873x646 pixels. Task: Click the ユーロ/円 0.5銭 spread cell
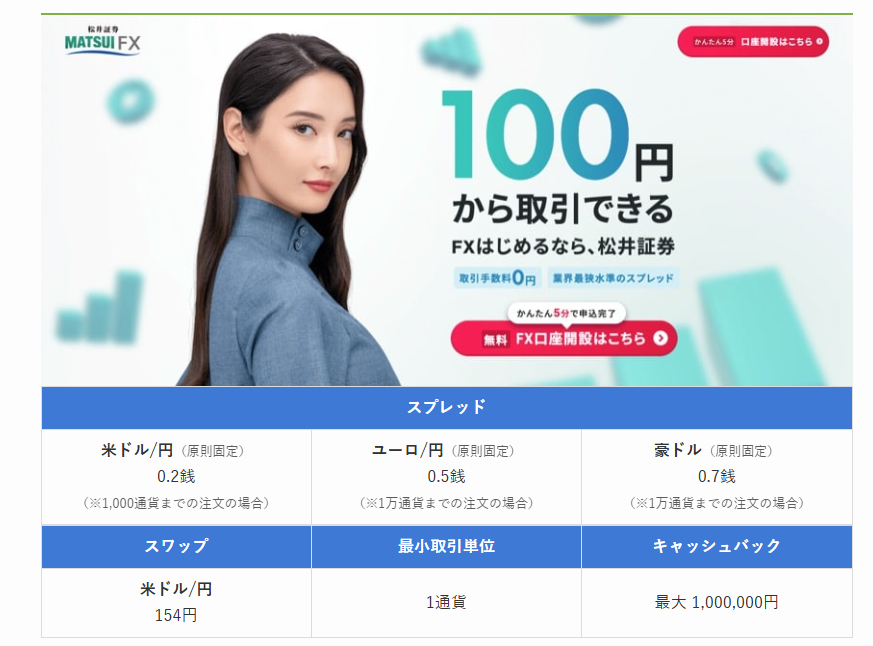click(x=447, y=477)
